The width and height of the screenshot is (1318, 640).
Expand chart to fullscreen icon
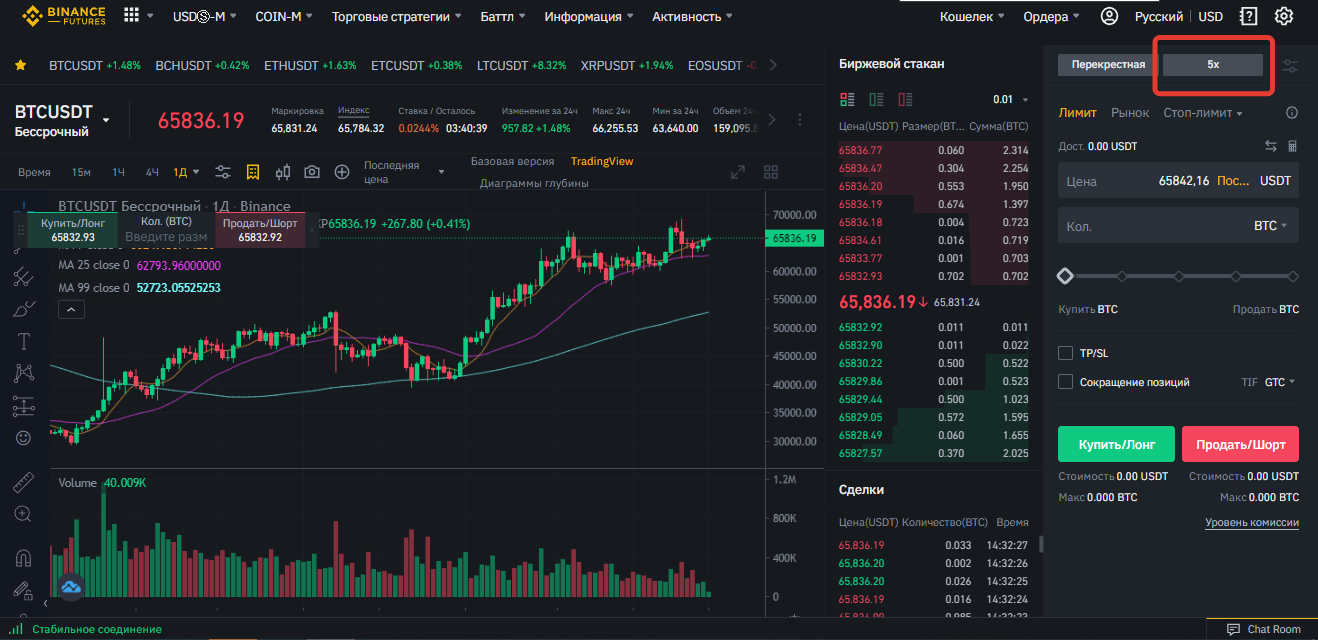738,172
